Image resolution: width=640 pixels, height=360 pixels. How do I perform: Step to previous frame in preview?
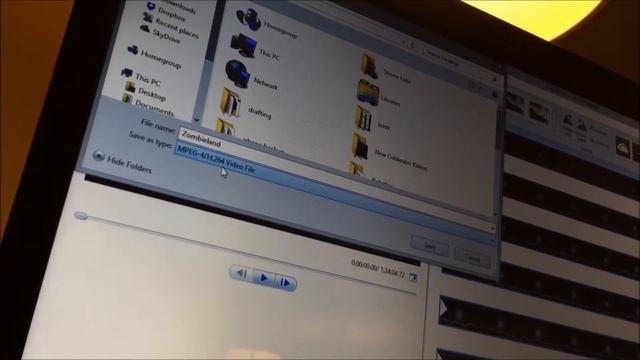[x=242, y=273]
